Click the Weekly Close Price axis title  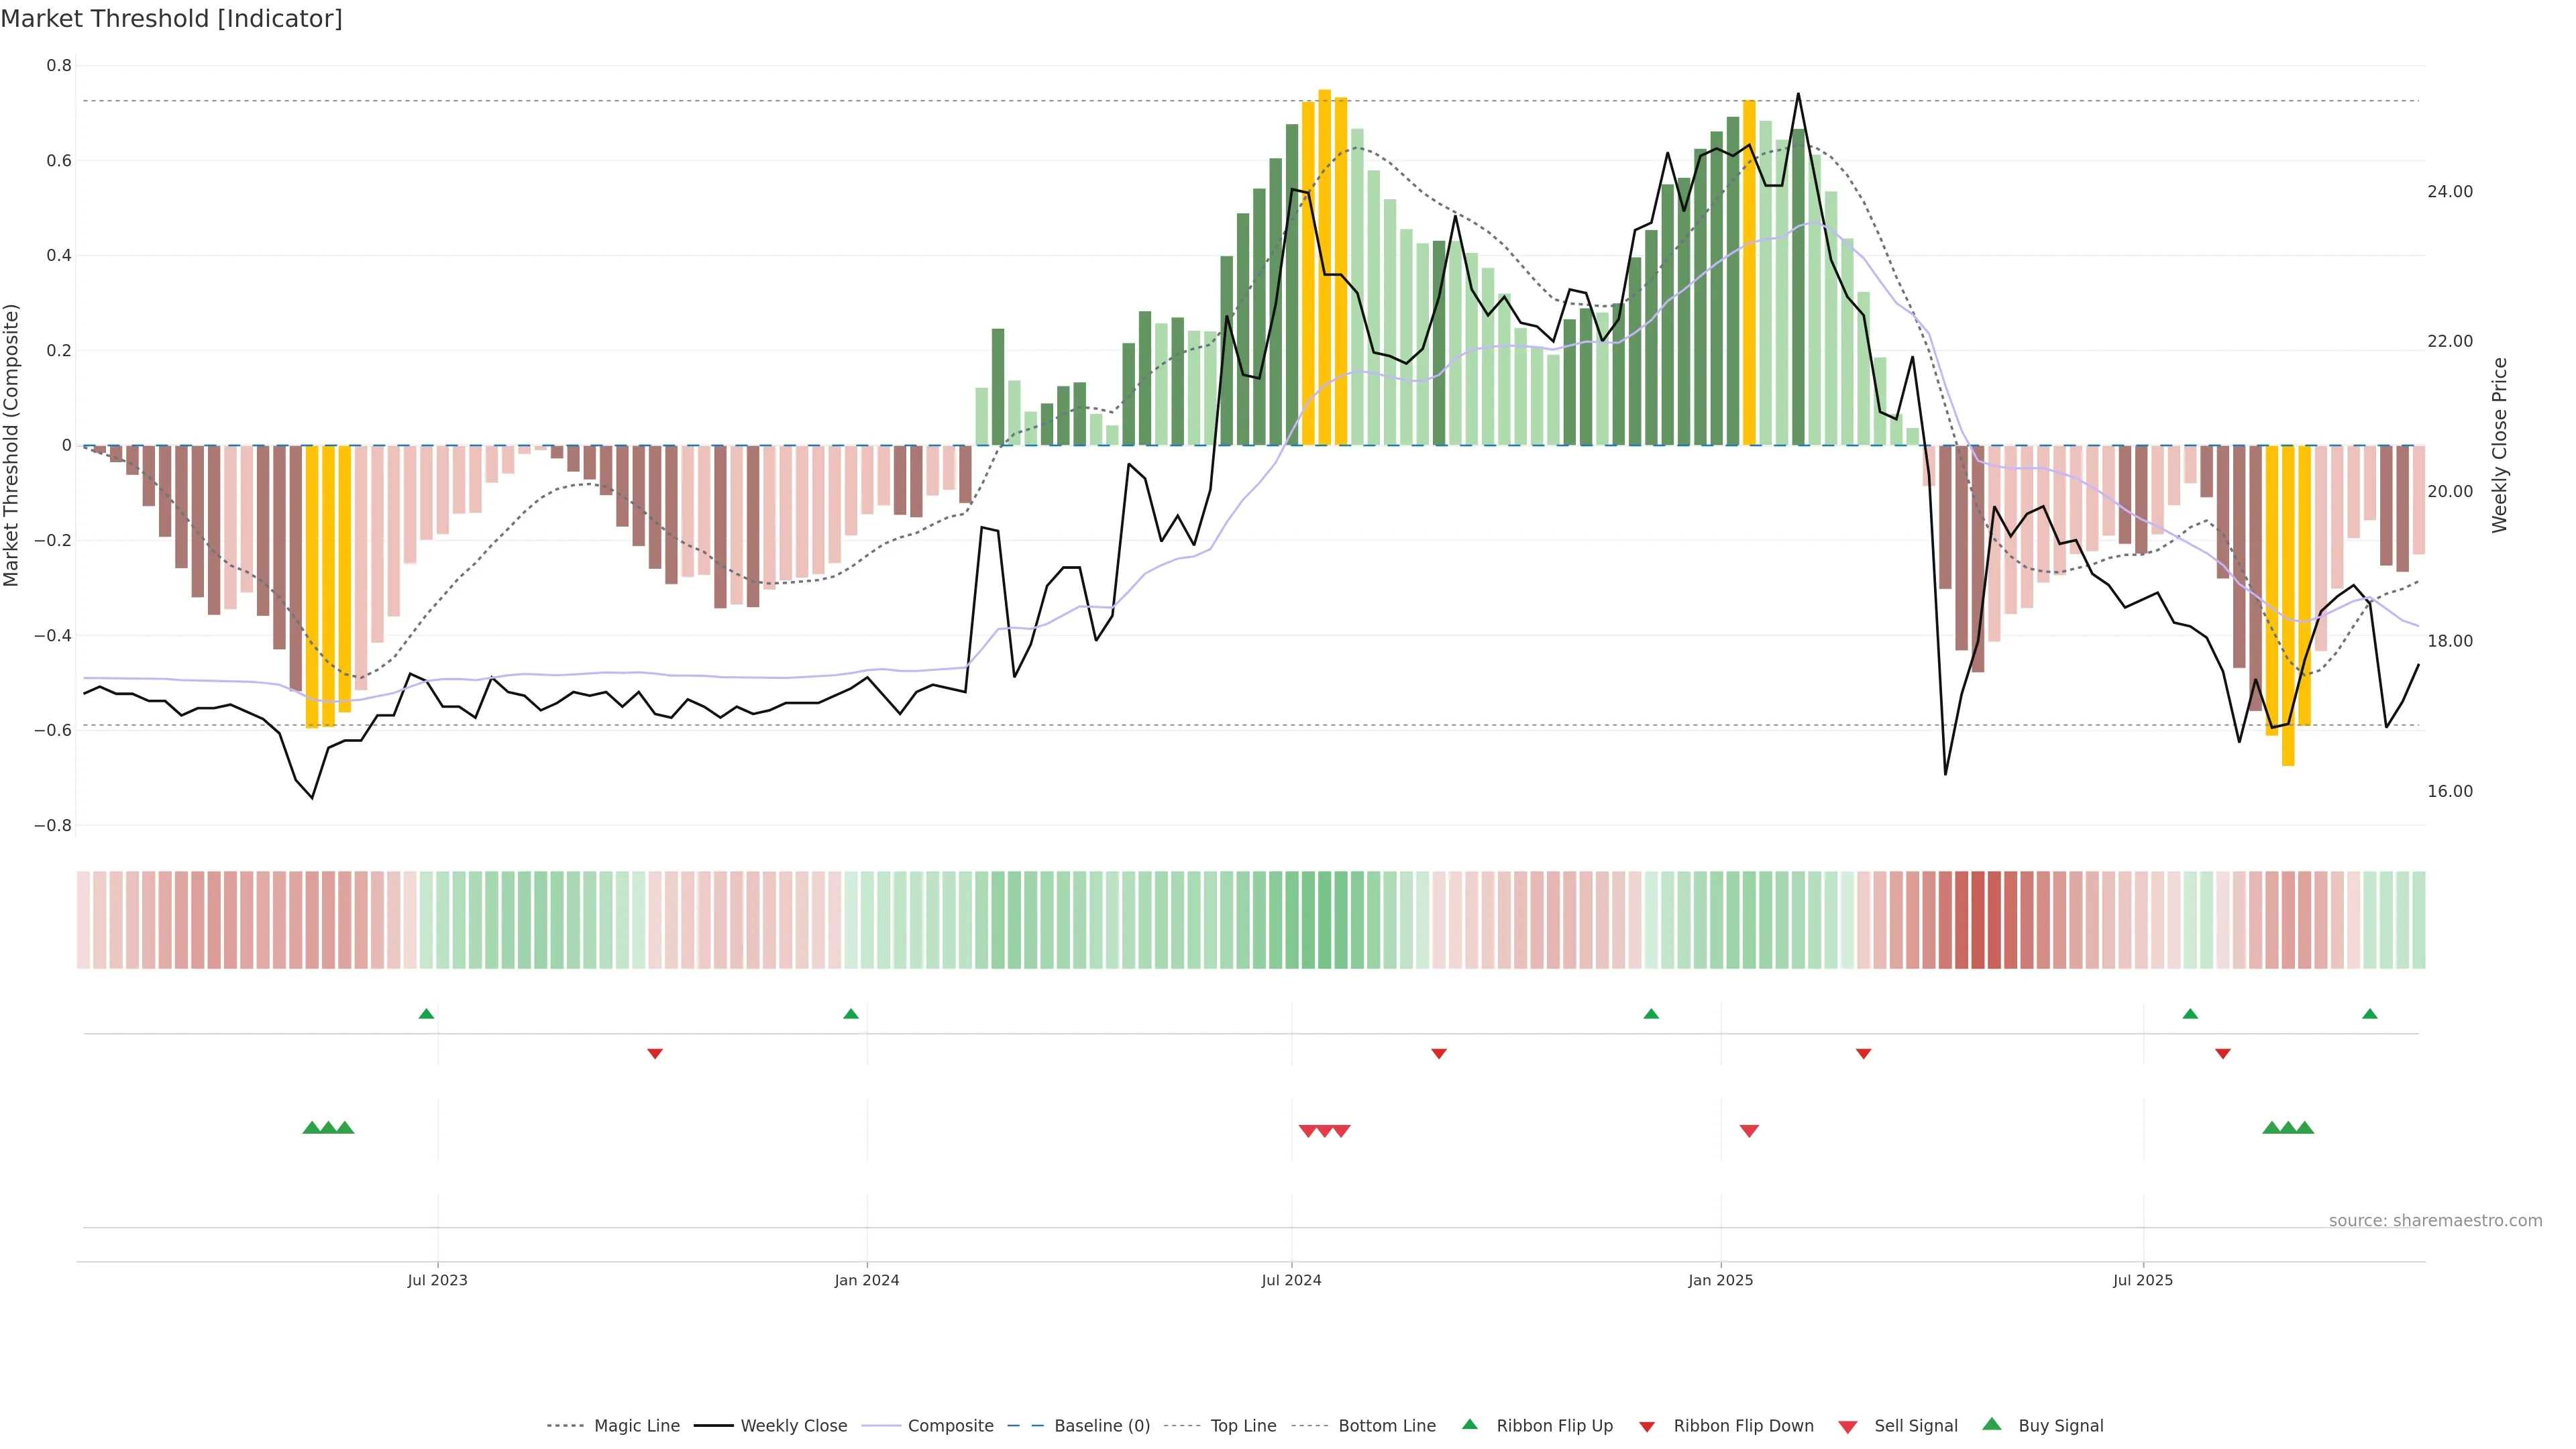coord(2499,445)
